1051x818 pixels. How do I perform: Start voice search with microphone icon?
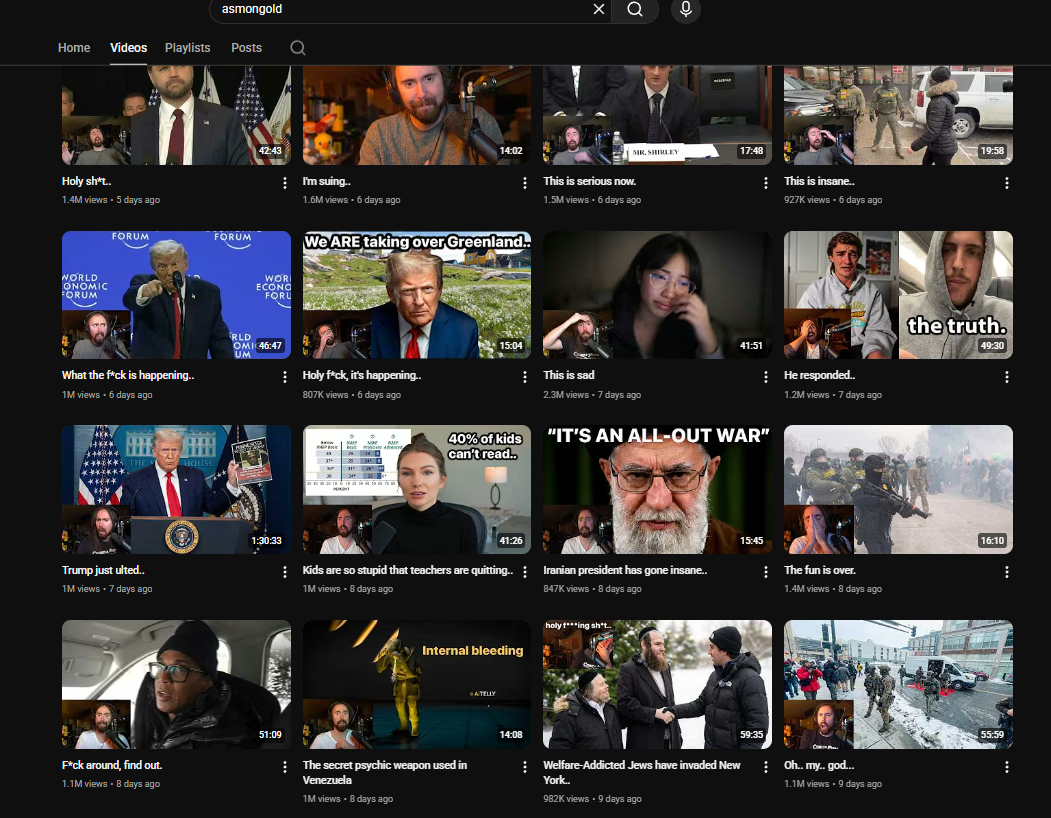click(x=686, y=9)
